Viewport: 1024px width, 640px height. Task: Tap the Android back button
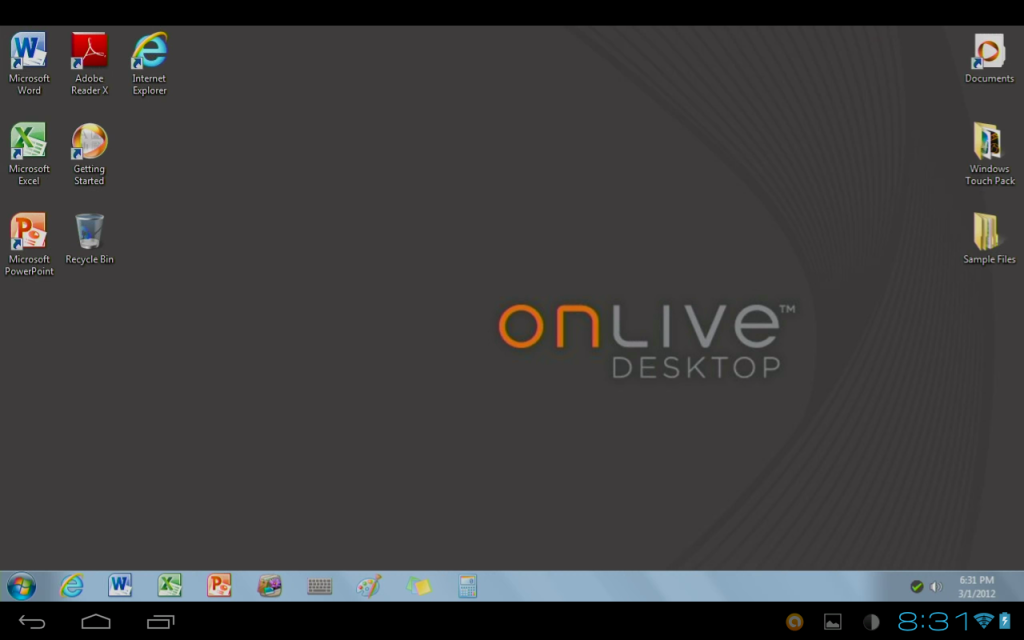(31, 622)
